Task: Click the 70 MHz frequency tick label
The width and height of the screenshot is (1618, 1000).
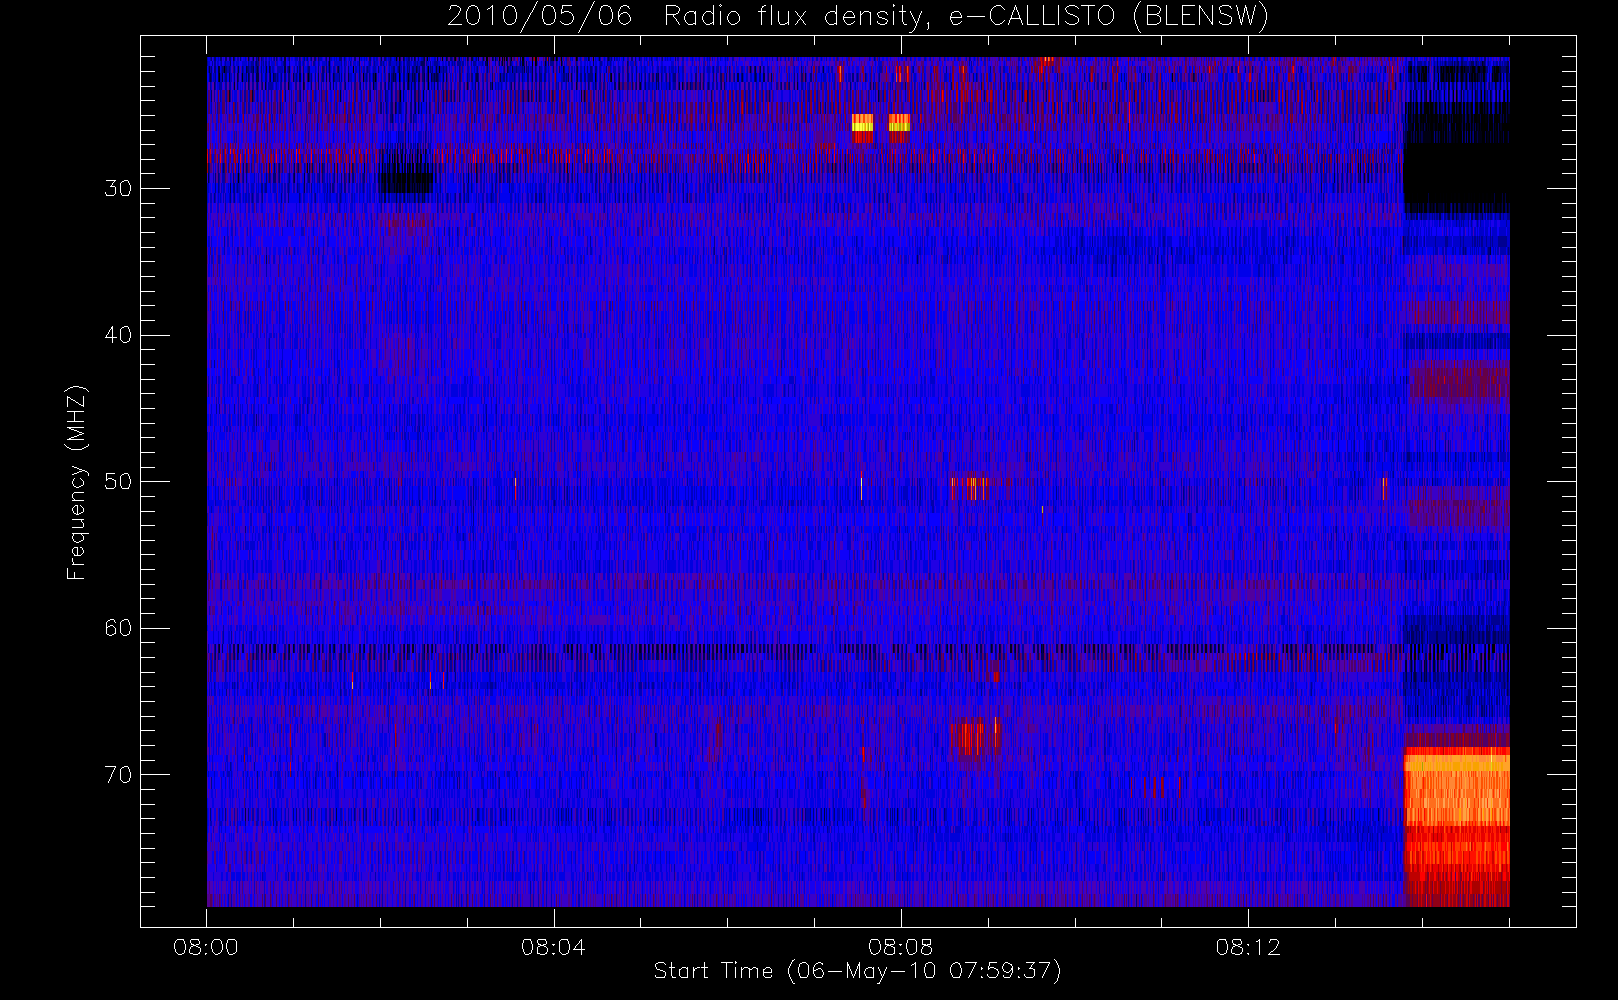Action: [118, 775]
